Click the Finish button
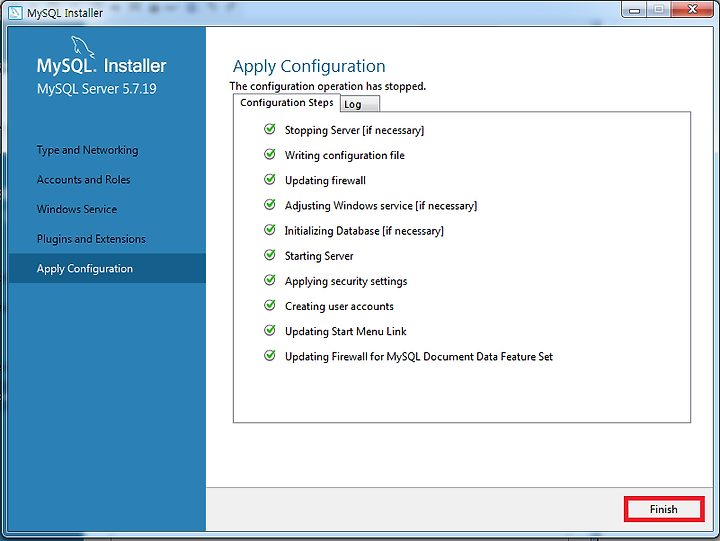This screenshot has height=541, width=720. pos(664,509)
